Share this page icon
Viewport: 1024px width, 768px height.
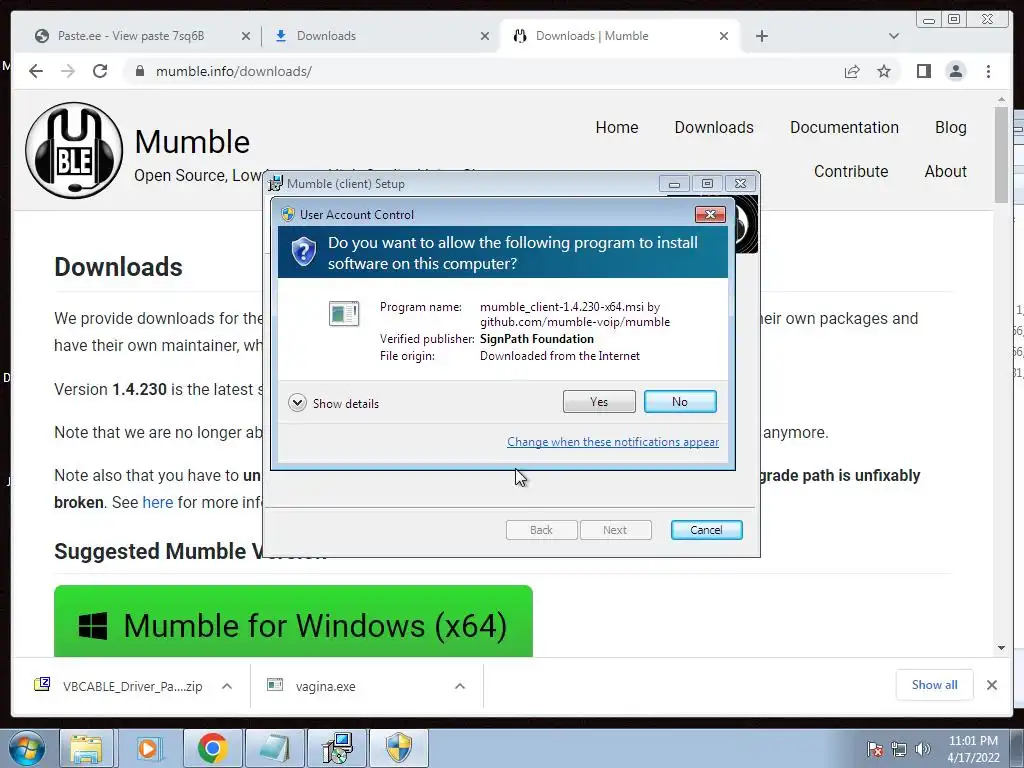(852, 71)
